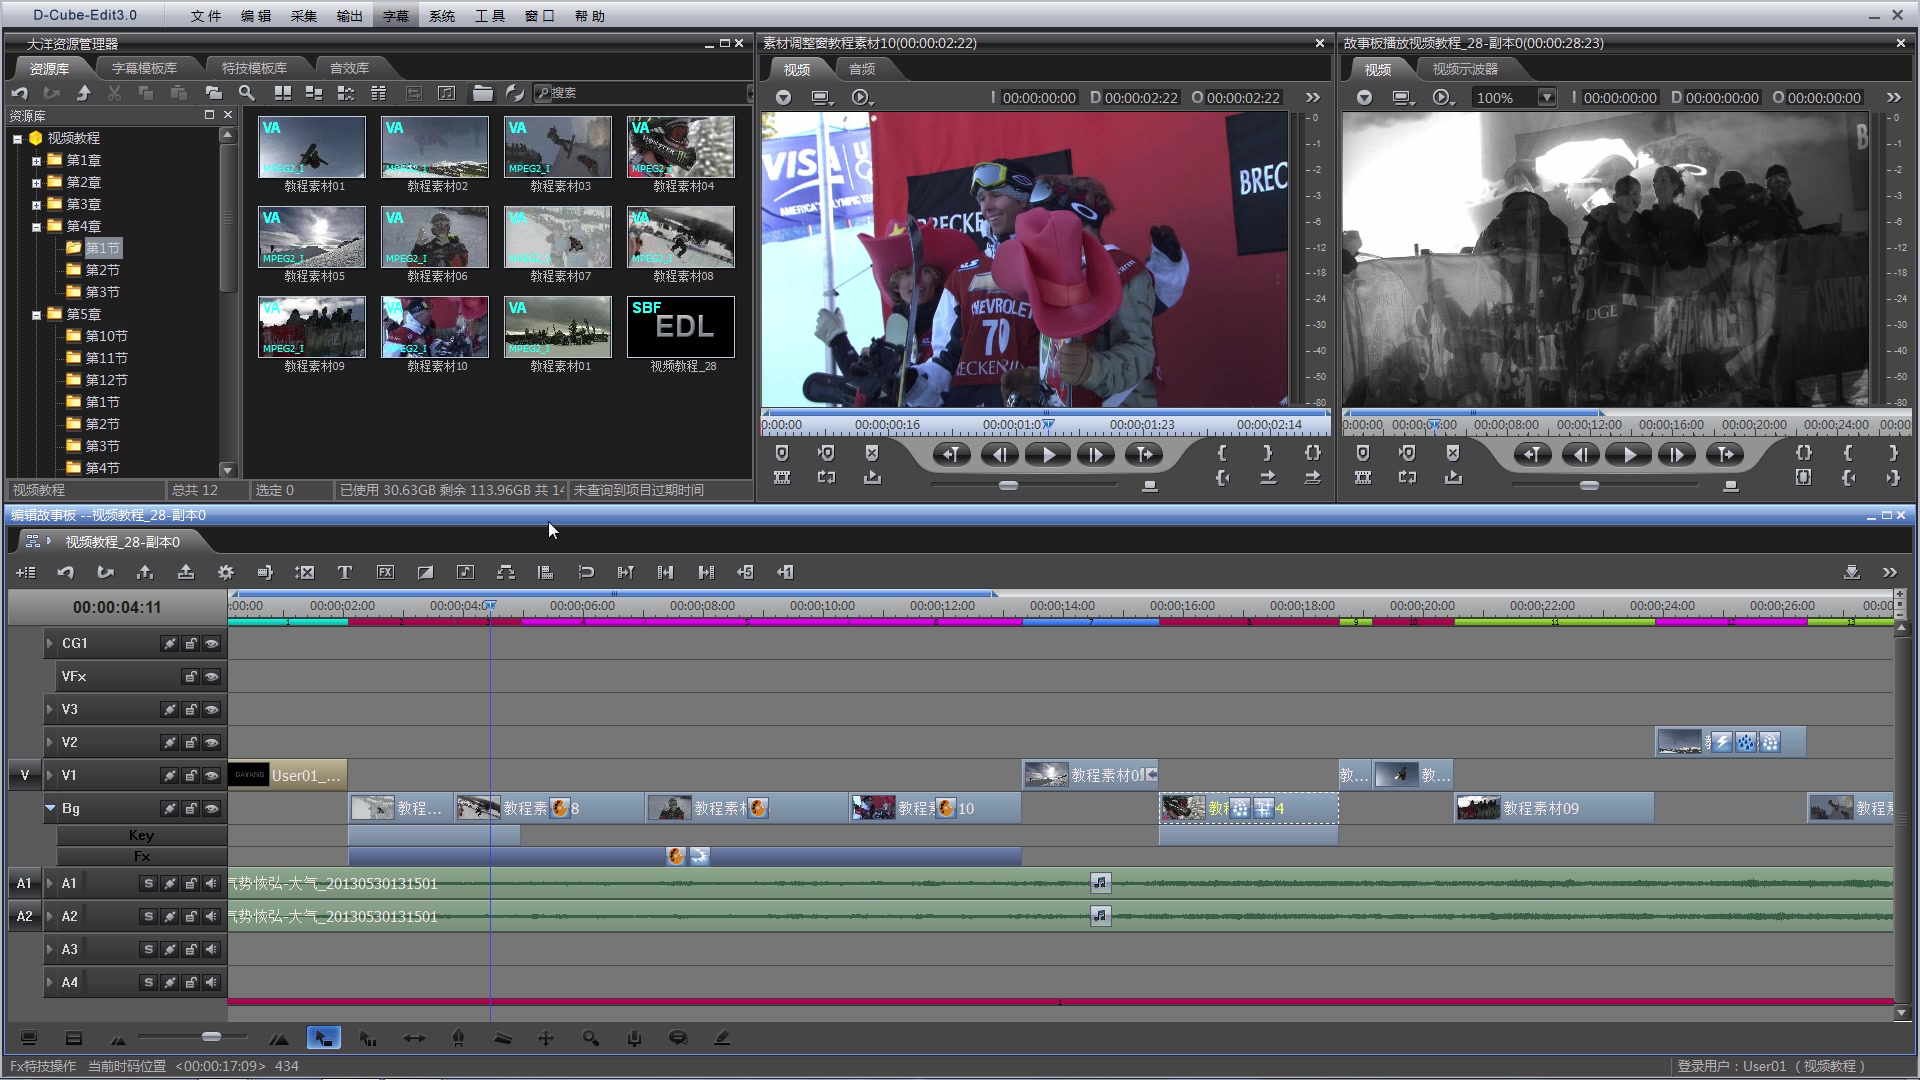Click the search magnifier icon in resource manager toolbar
The width and height of the screenshot is (1920, 1080).
pos(246,93)
